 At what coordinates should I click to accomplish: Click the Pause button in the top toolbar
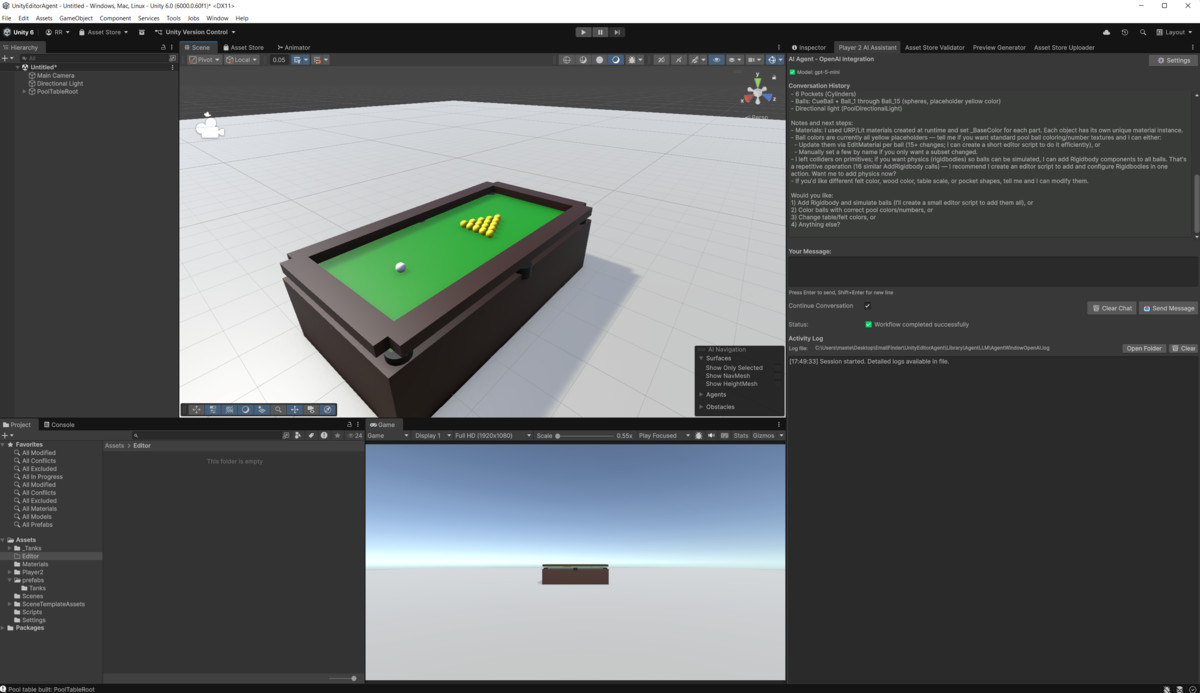600,32
